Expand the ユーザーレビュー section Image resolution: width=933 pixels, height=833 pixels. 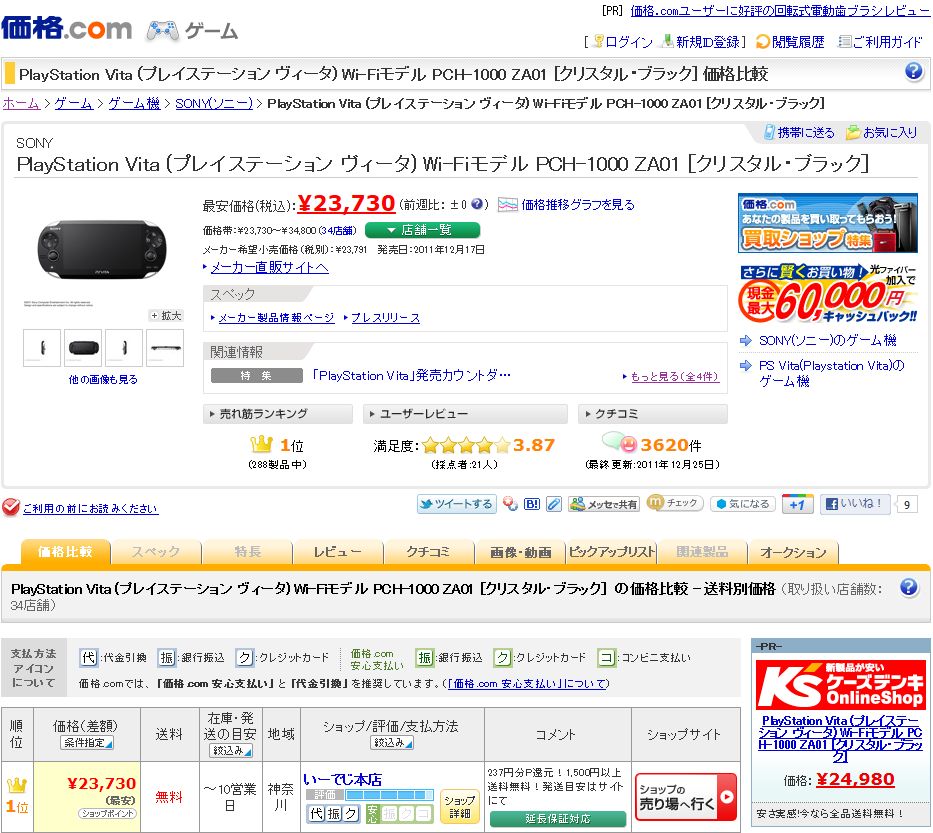click(x=465, y=414)
